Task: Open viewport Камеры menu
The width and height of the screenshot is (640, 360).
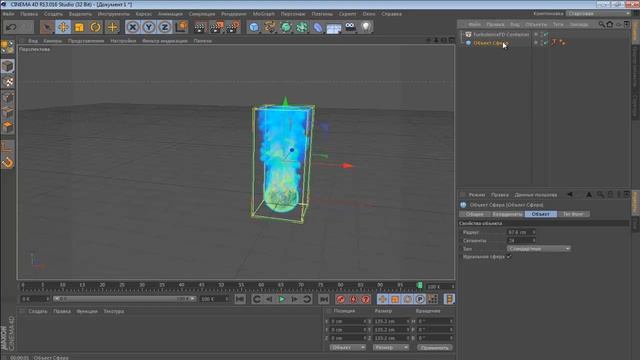Action: pos(53,41)
